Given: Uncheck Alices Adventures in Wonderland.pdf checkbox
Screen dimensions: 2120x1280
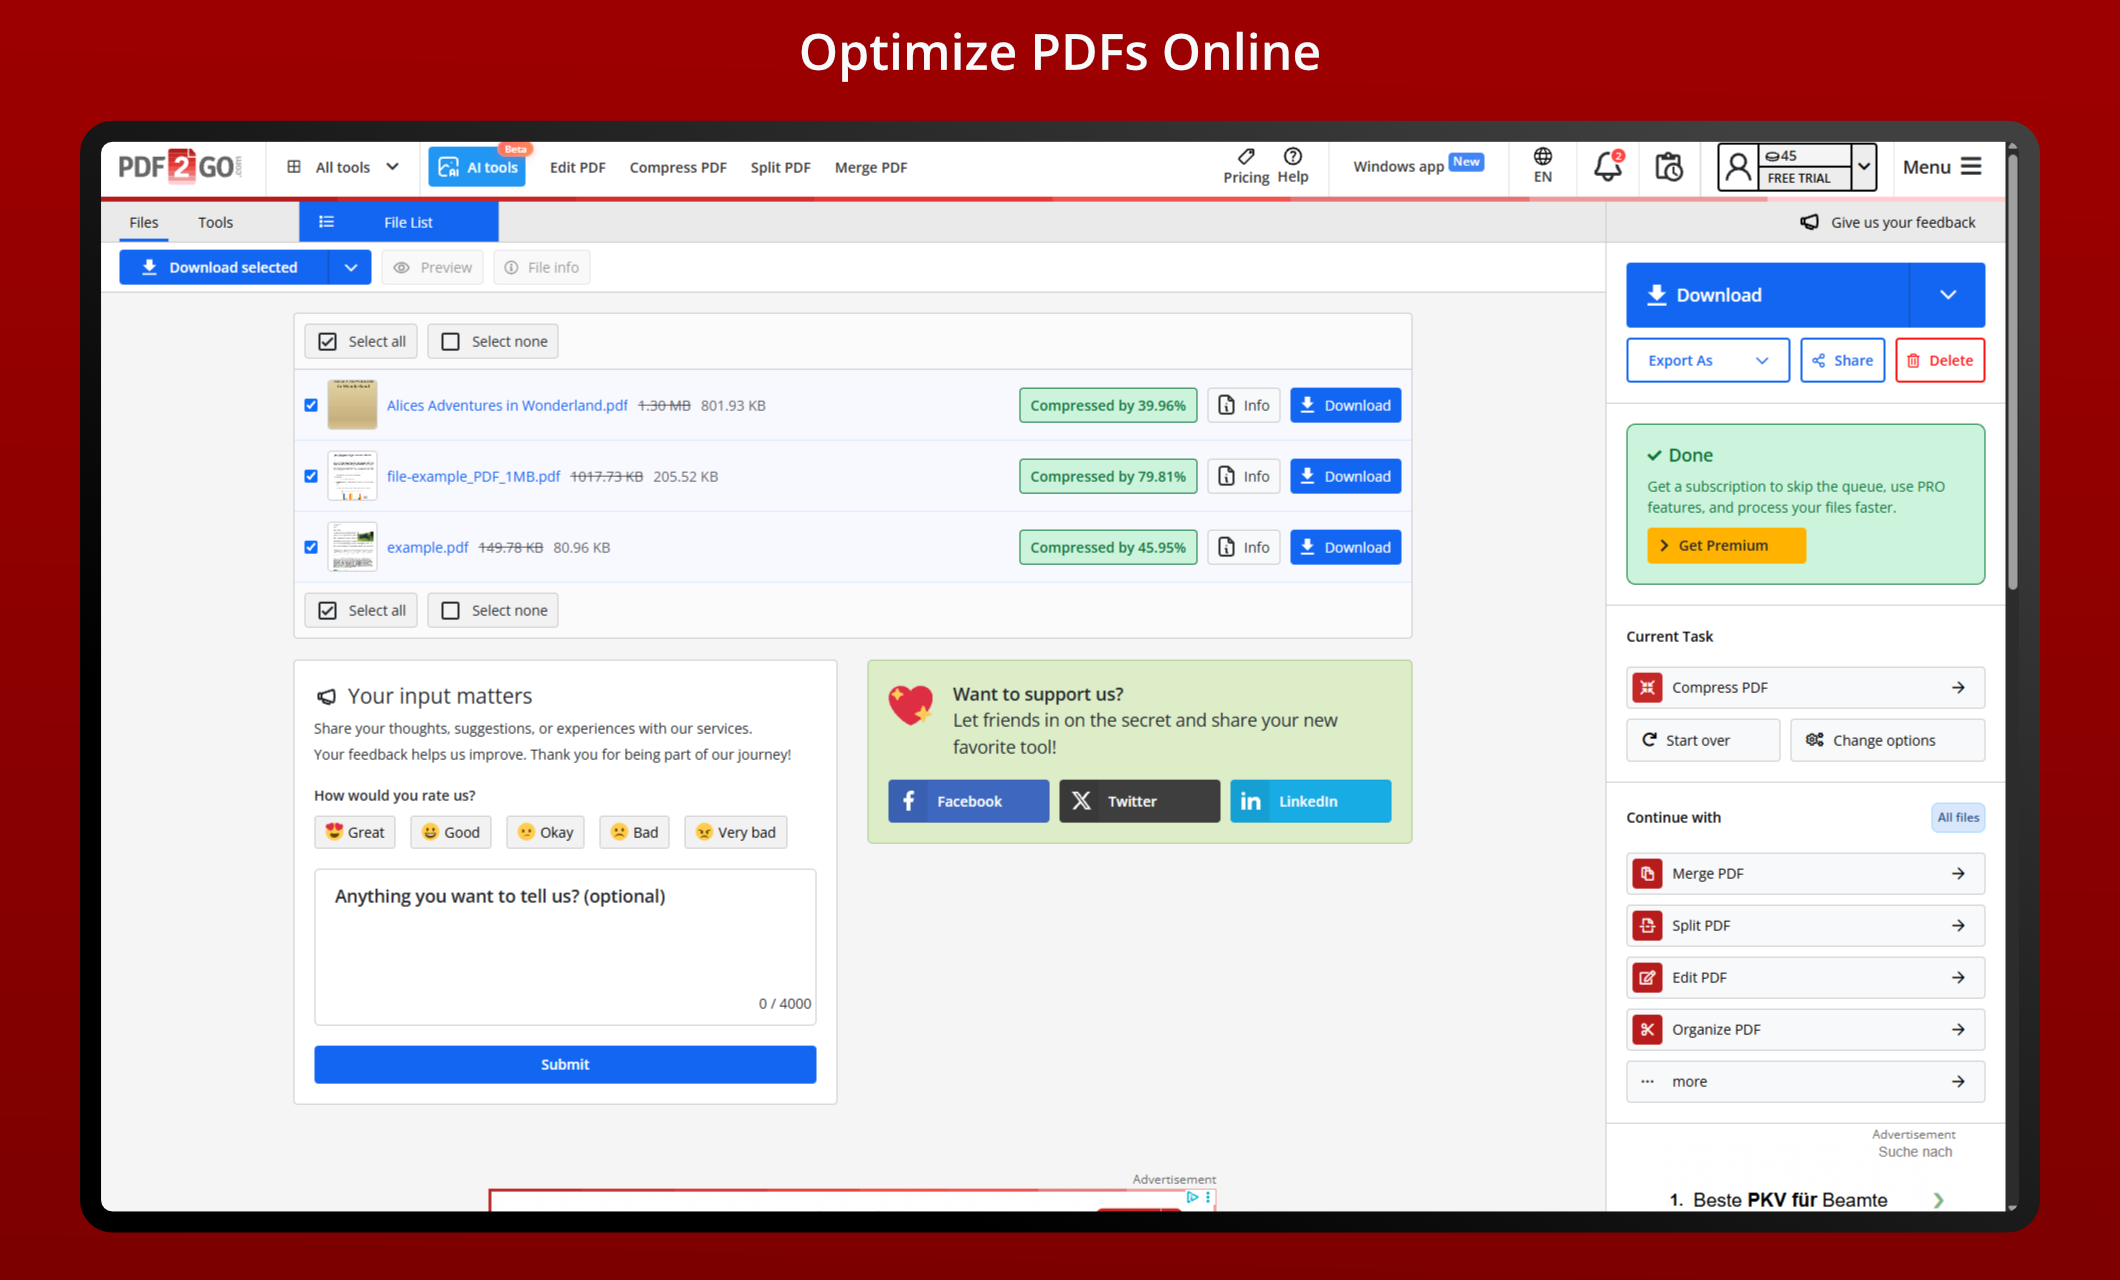Looking at the screenshot, I should tap(311, 405).
